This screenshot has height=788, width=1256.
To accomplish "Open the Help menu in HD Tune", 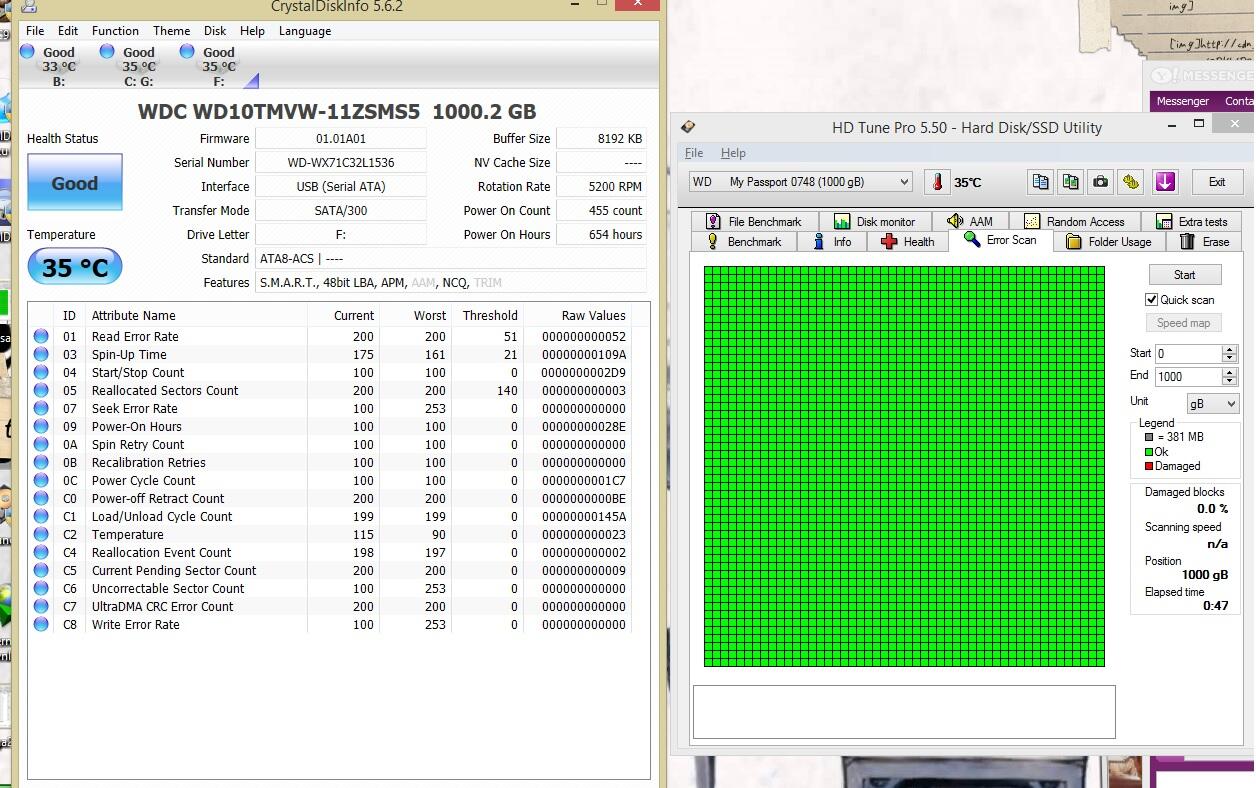I will [x=733, y=153].
